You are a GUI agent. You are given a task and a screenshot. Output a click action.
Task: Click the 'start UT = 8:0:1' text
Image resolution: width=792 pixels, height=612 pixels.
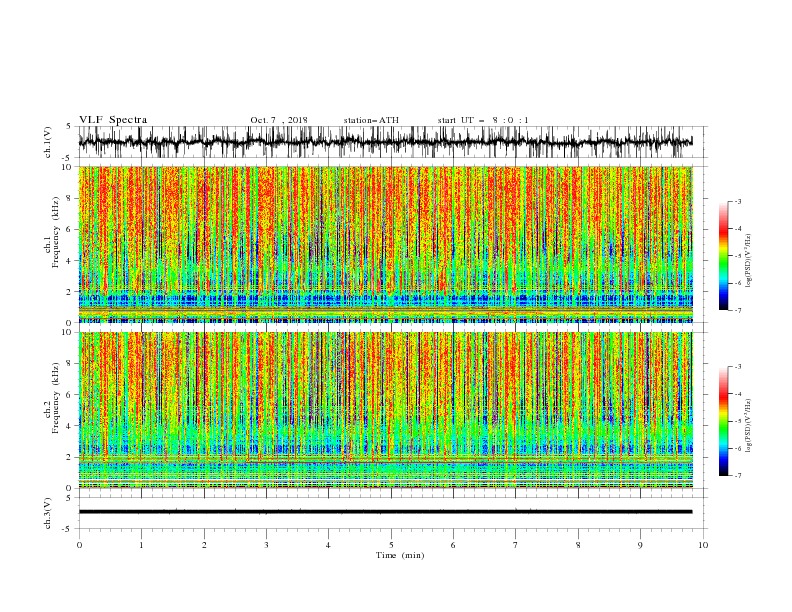(x=483, y=120)
